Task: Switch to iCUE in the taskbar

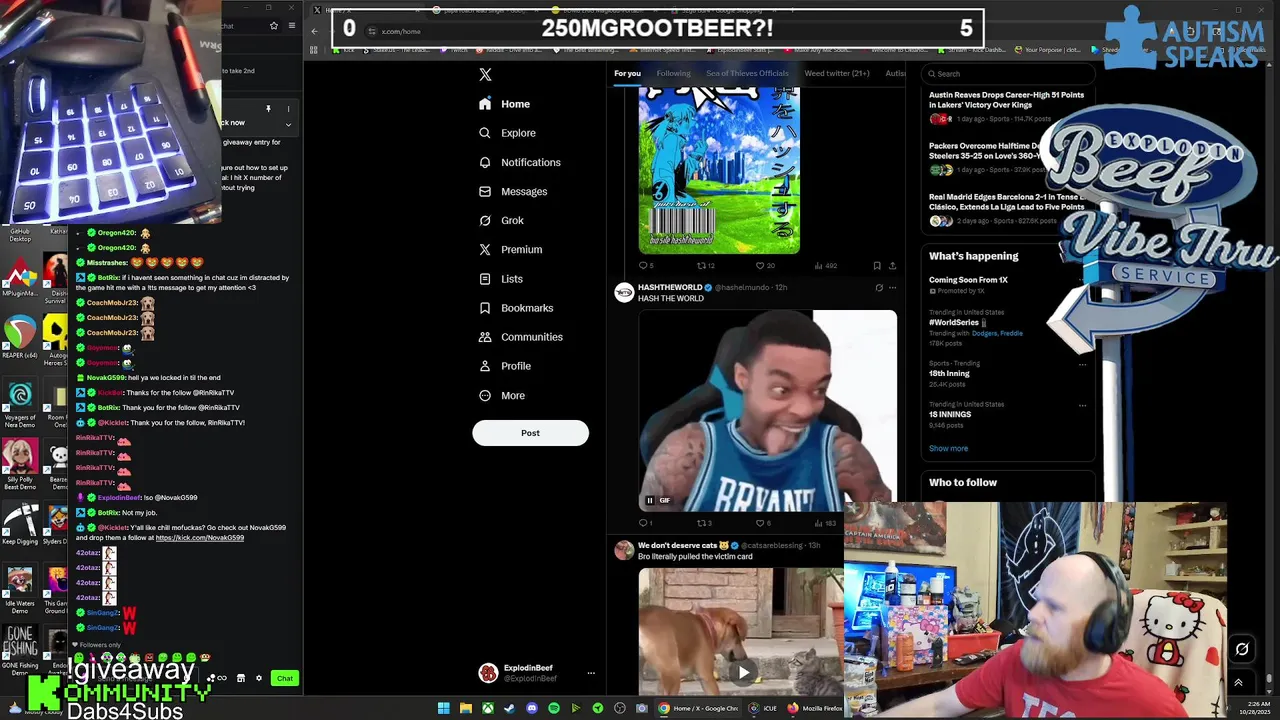Action: click(x=762, y=708)
